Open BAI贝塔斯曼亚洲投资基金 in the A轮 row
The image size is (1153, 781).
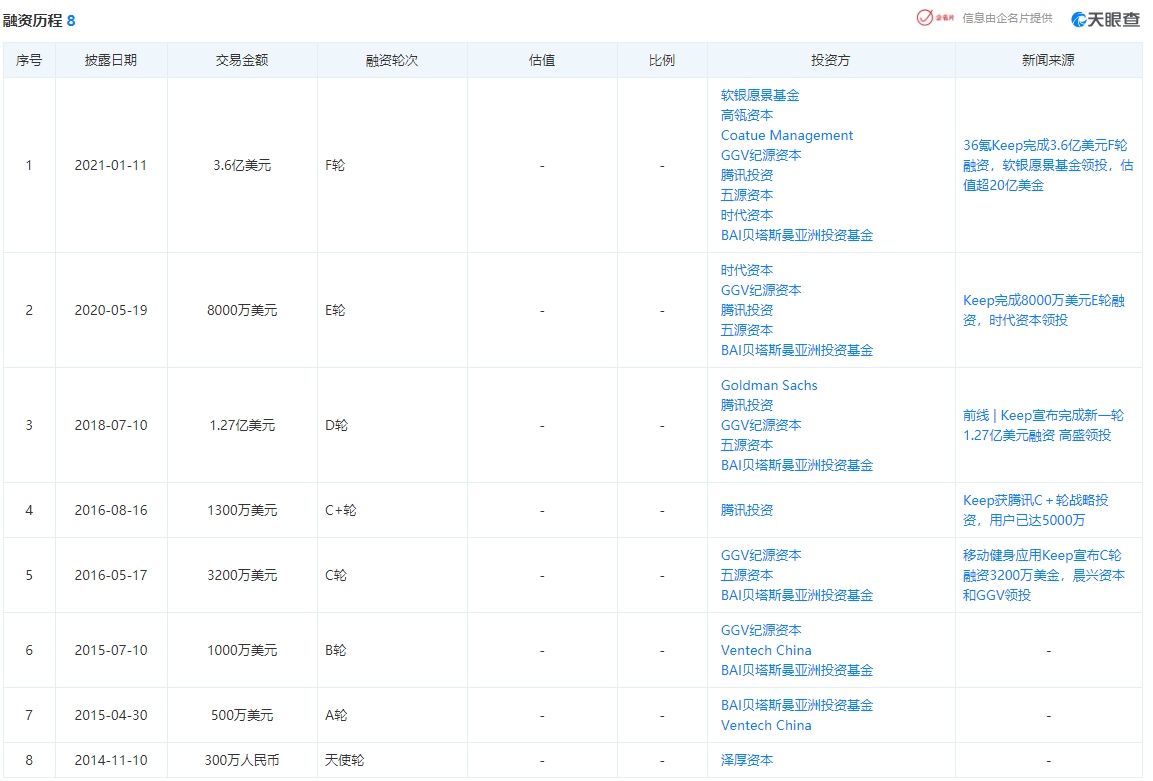click(796, 705)
